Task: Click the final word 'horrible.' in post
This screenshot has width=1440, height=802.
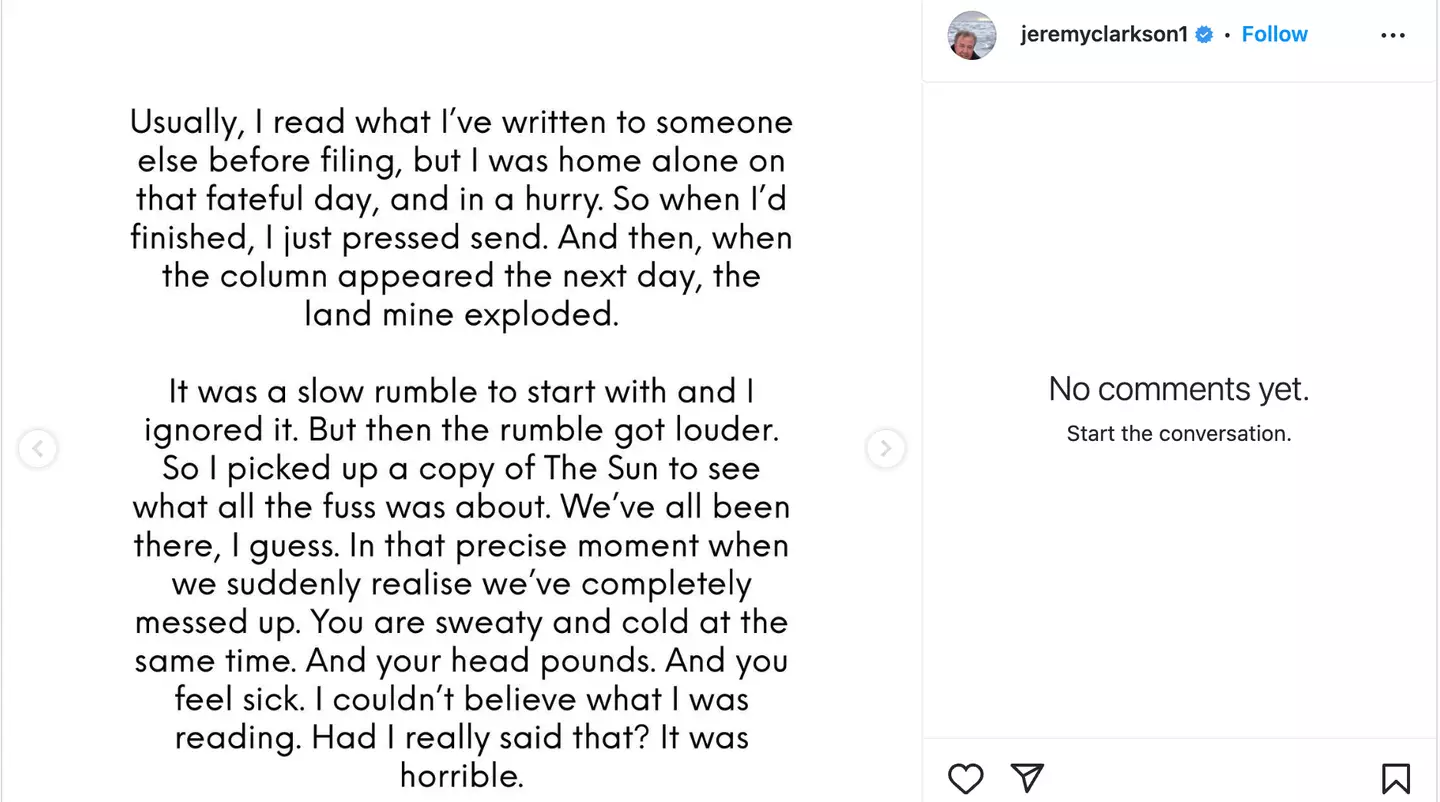Action: (461, 775)
